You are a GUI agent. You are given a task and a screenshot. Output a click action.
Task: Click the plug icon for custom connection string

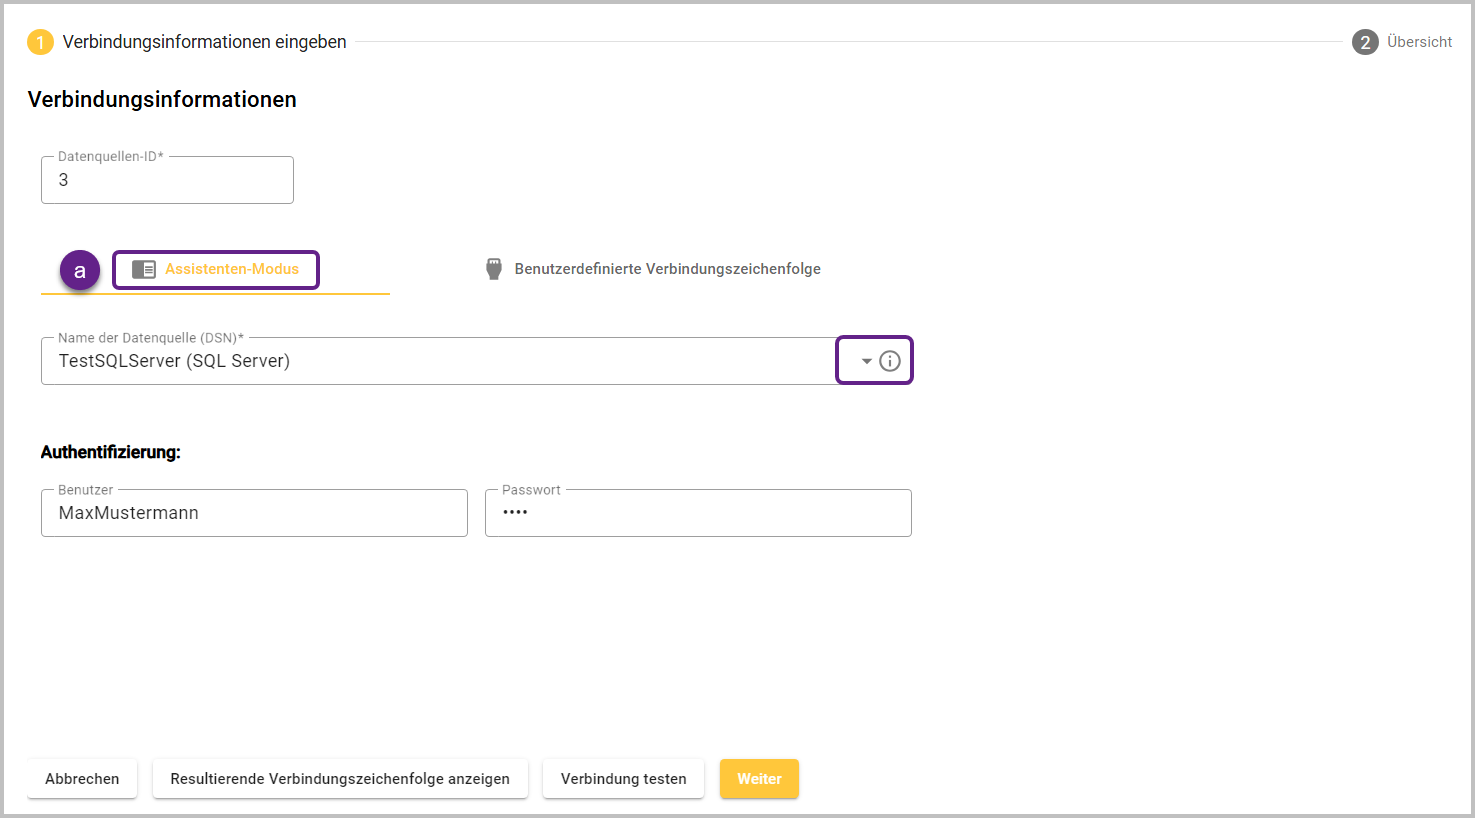tap(494, 269)
